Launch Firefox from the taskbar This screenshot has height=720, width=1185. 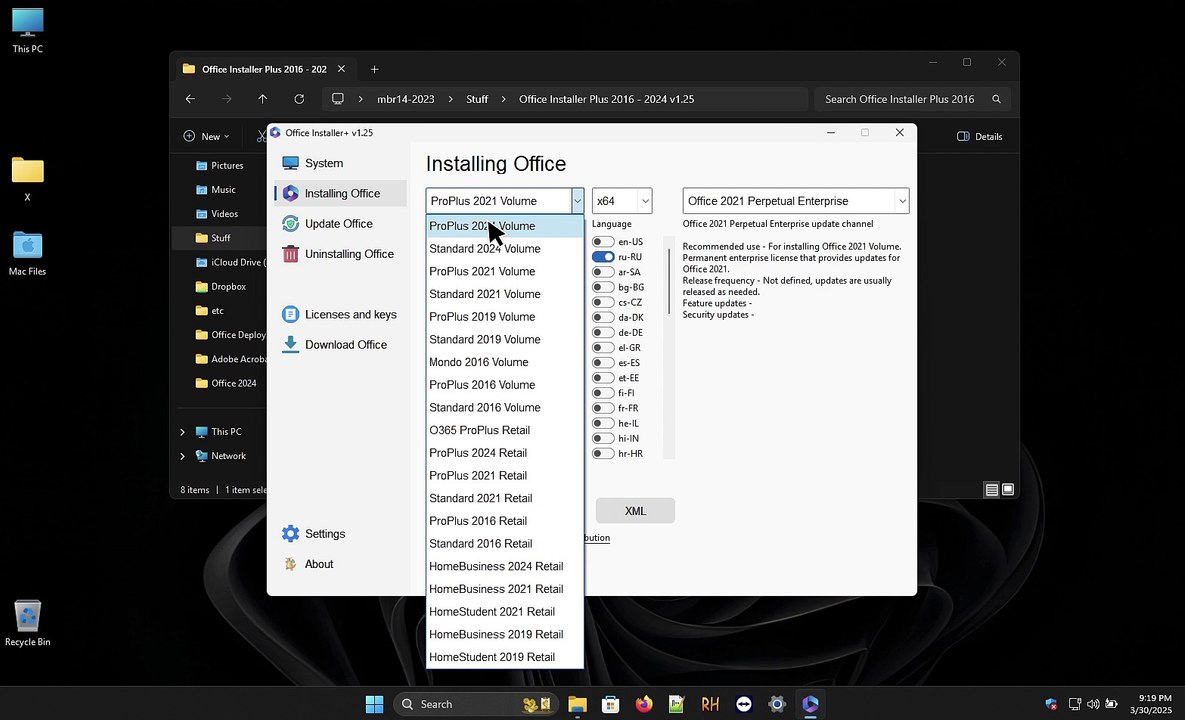coord(644,704)
